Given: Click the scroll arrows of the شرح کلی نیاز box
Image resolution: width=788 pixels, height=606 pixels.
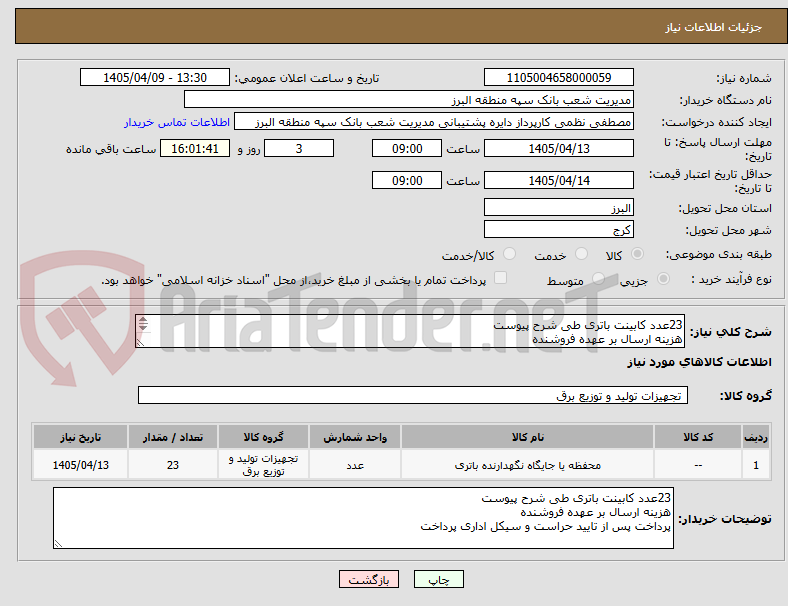Looking at the screenshot, I should point(143,324).
